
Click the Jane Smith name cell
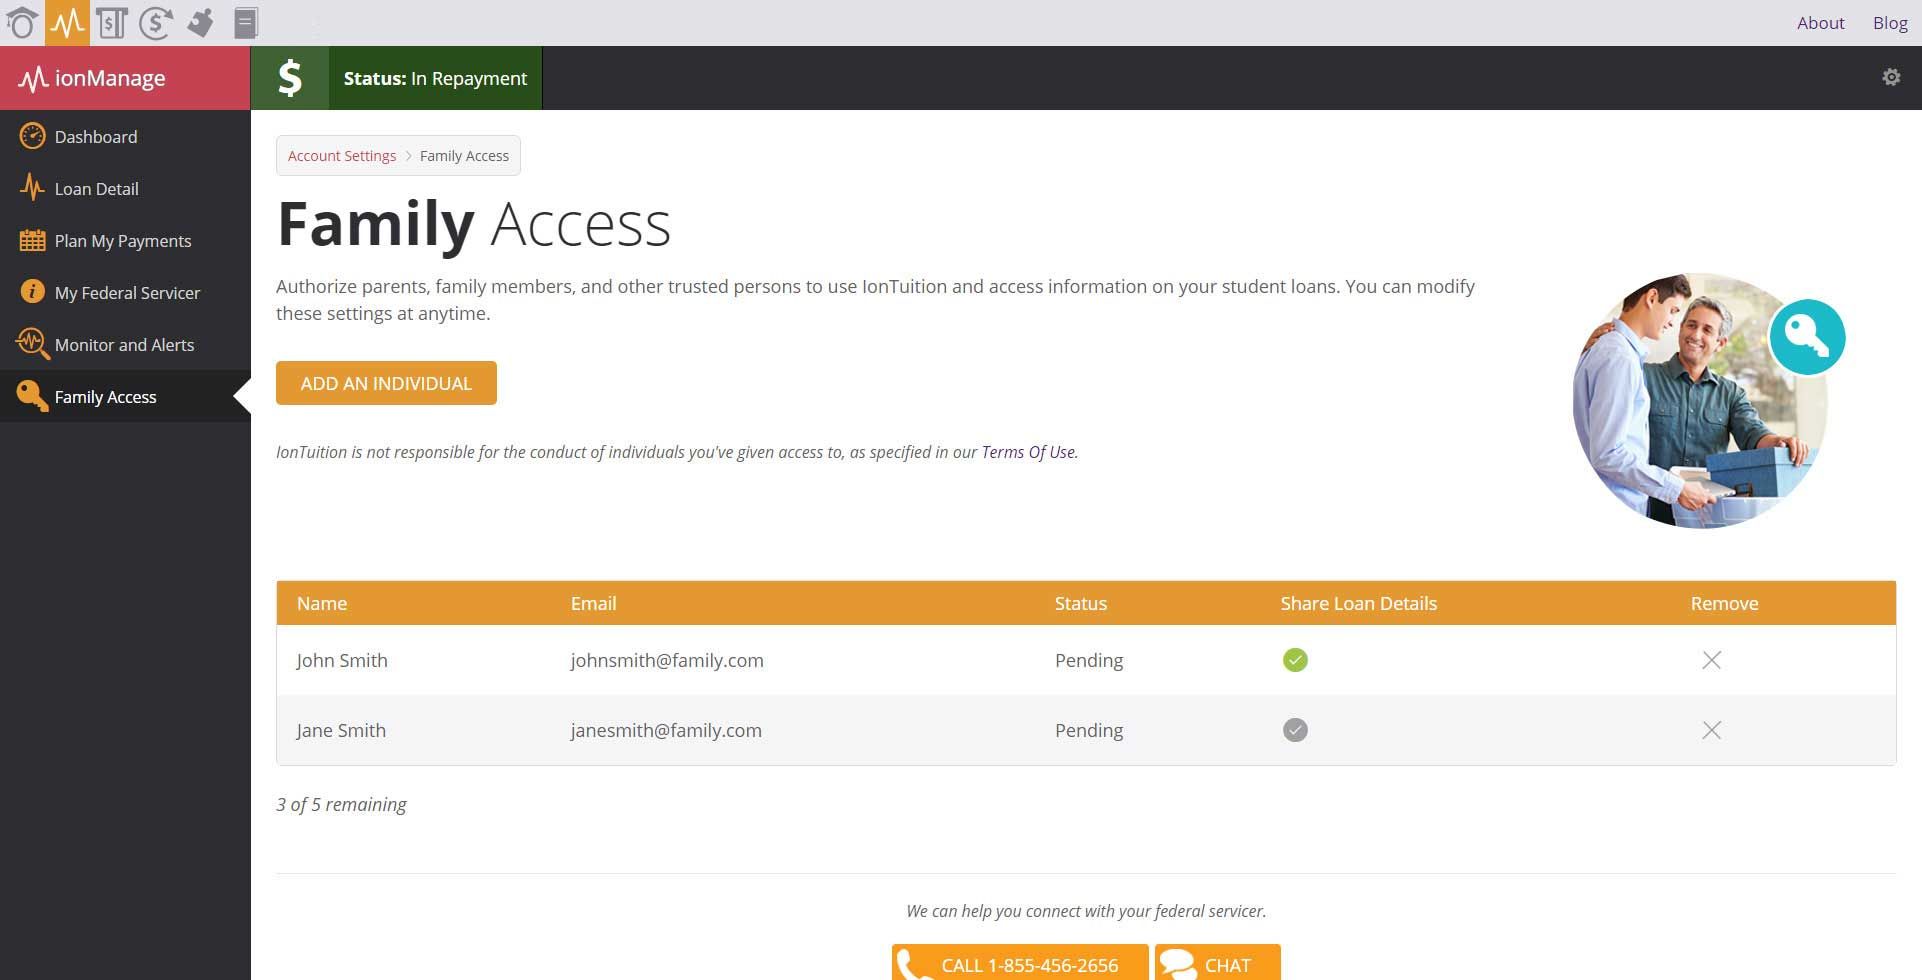click(x=341, y=730)
